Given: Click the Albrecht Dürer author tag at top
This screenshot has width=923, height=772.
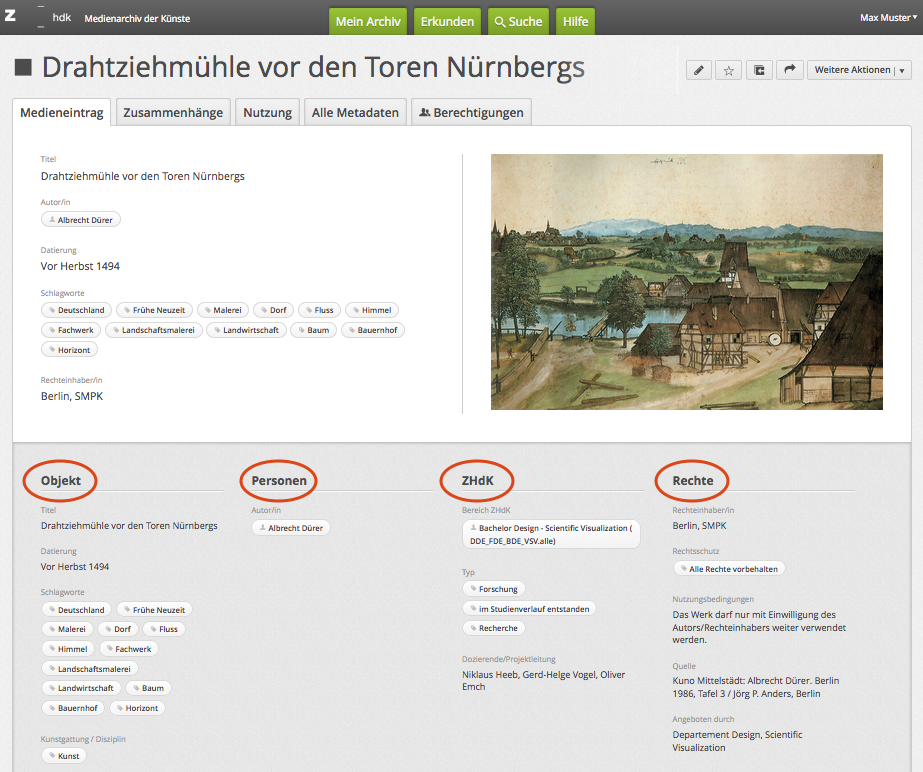Looking at the screenshot, I should pos(81,220).
